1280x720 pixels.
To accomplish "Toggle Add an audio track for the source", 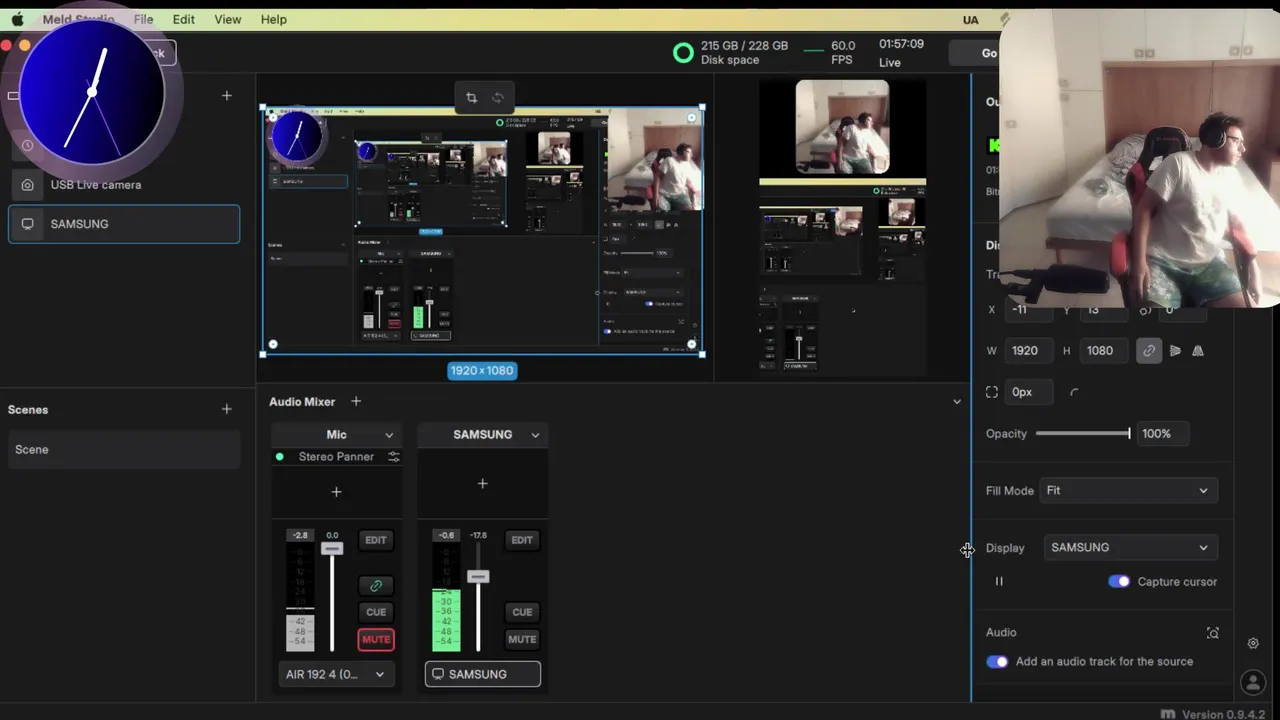I will click(x=997, y=661).
